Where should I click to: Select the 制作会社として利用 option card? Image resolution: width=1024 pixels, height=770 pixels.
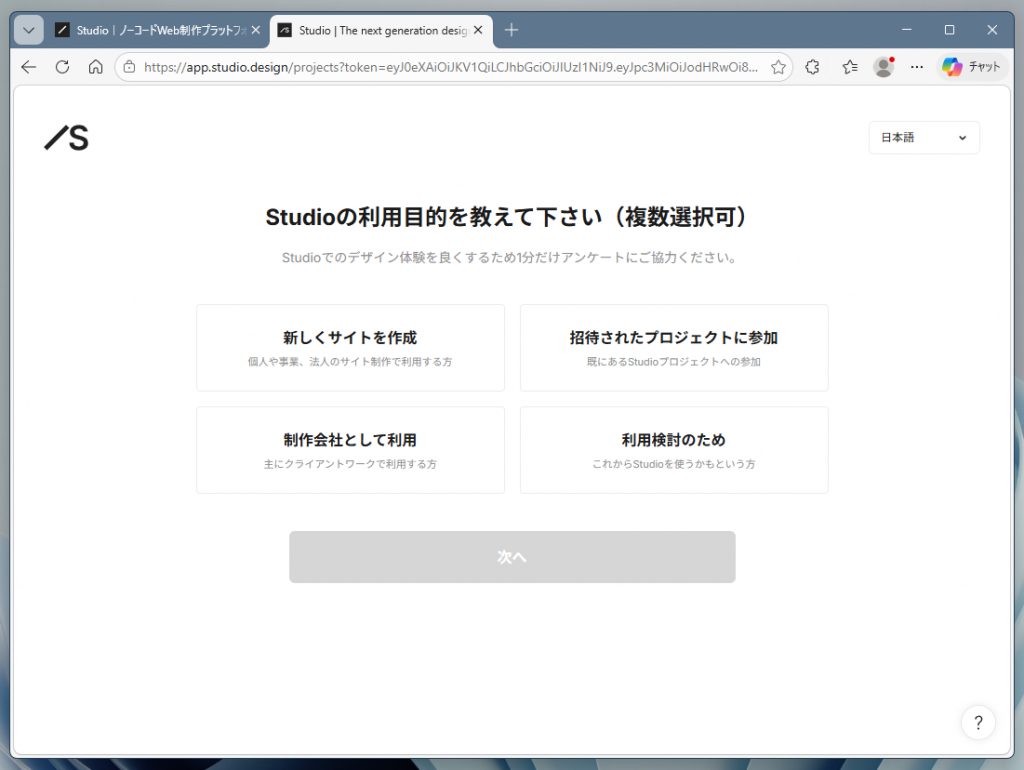[x=351, y=450]
